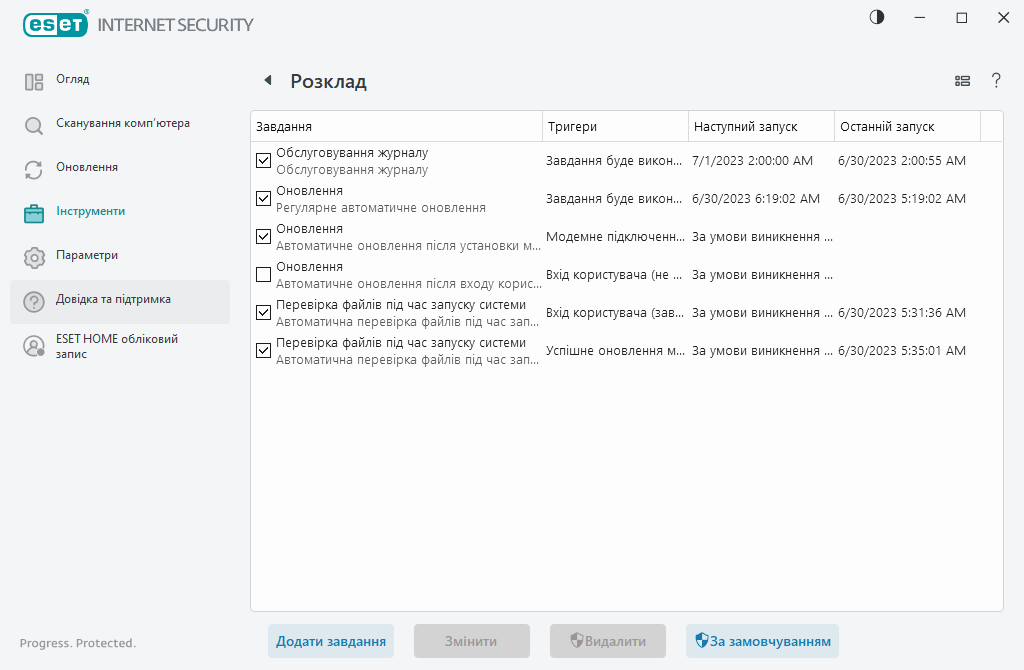Click the ESET HOME account icon
Image resolution: width=1024 pixels, height=670 pixels.
[34, 346]
